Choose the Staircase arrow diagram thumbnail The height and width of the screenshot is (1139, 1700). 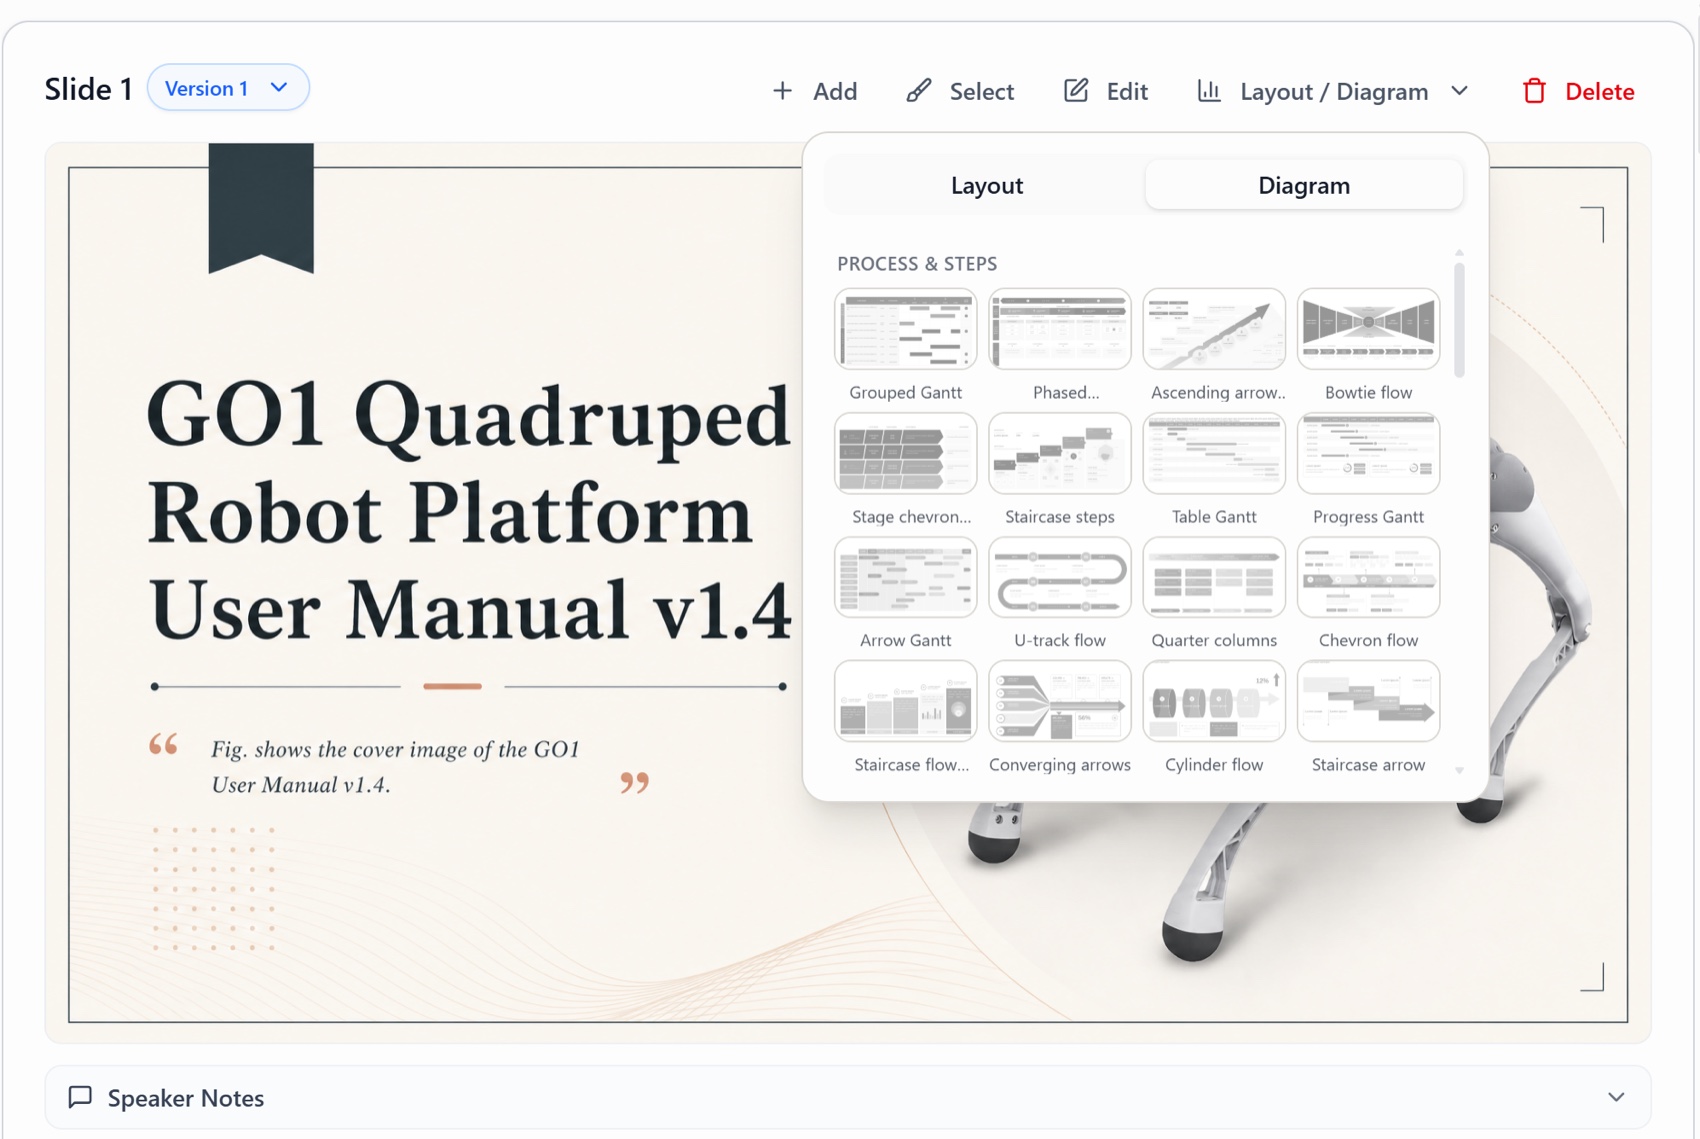pyautogui.click(x=1368, y=701)
